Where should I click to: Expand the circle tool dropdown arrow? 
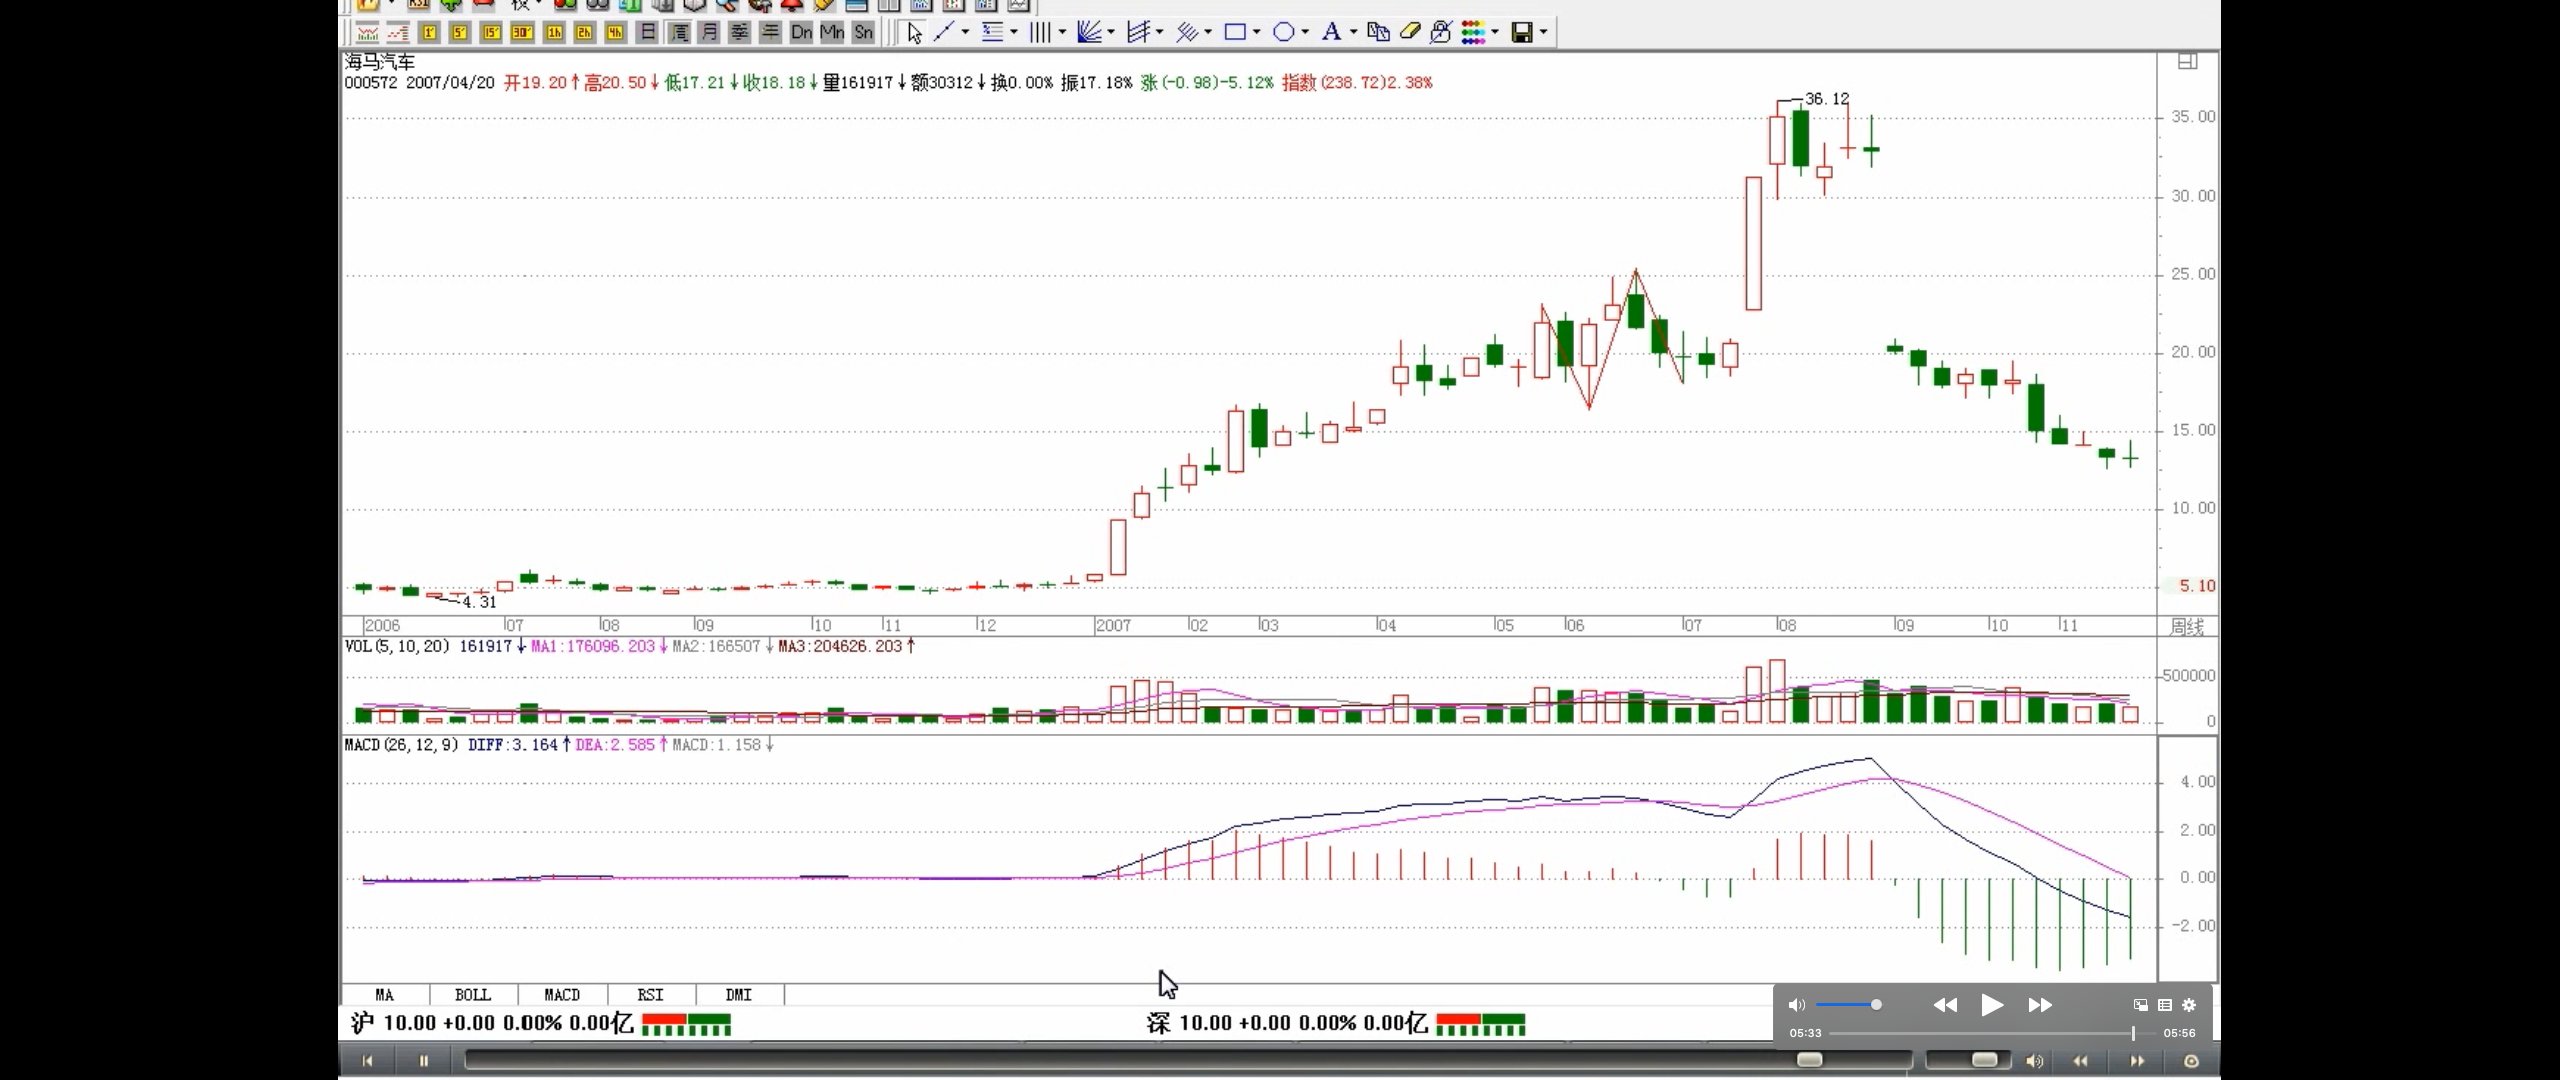click(1305, 33)
